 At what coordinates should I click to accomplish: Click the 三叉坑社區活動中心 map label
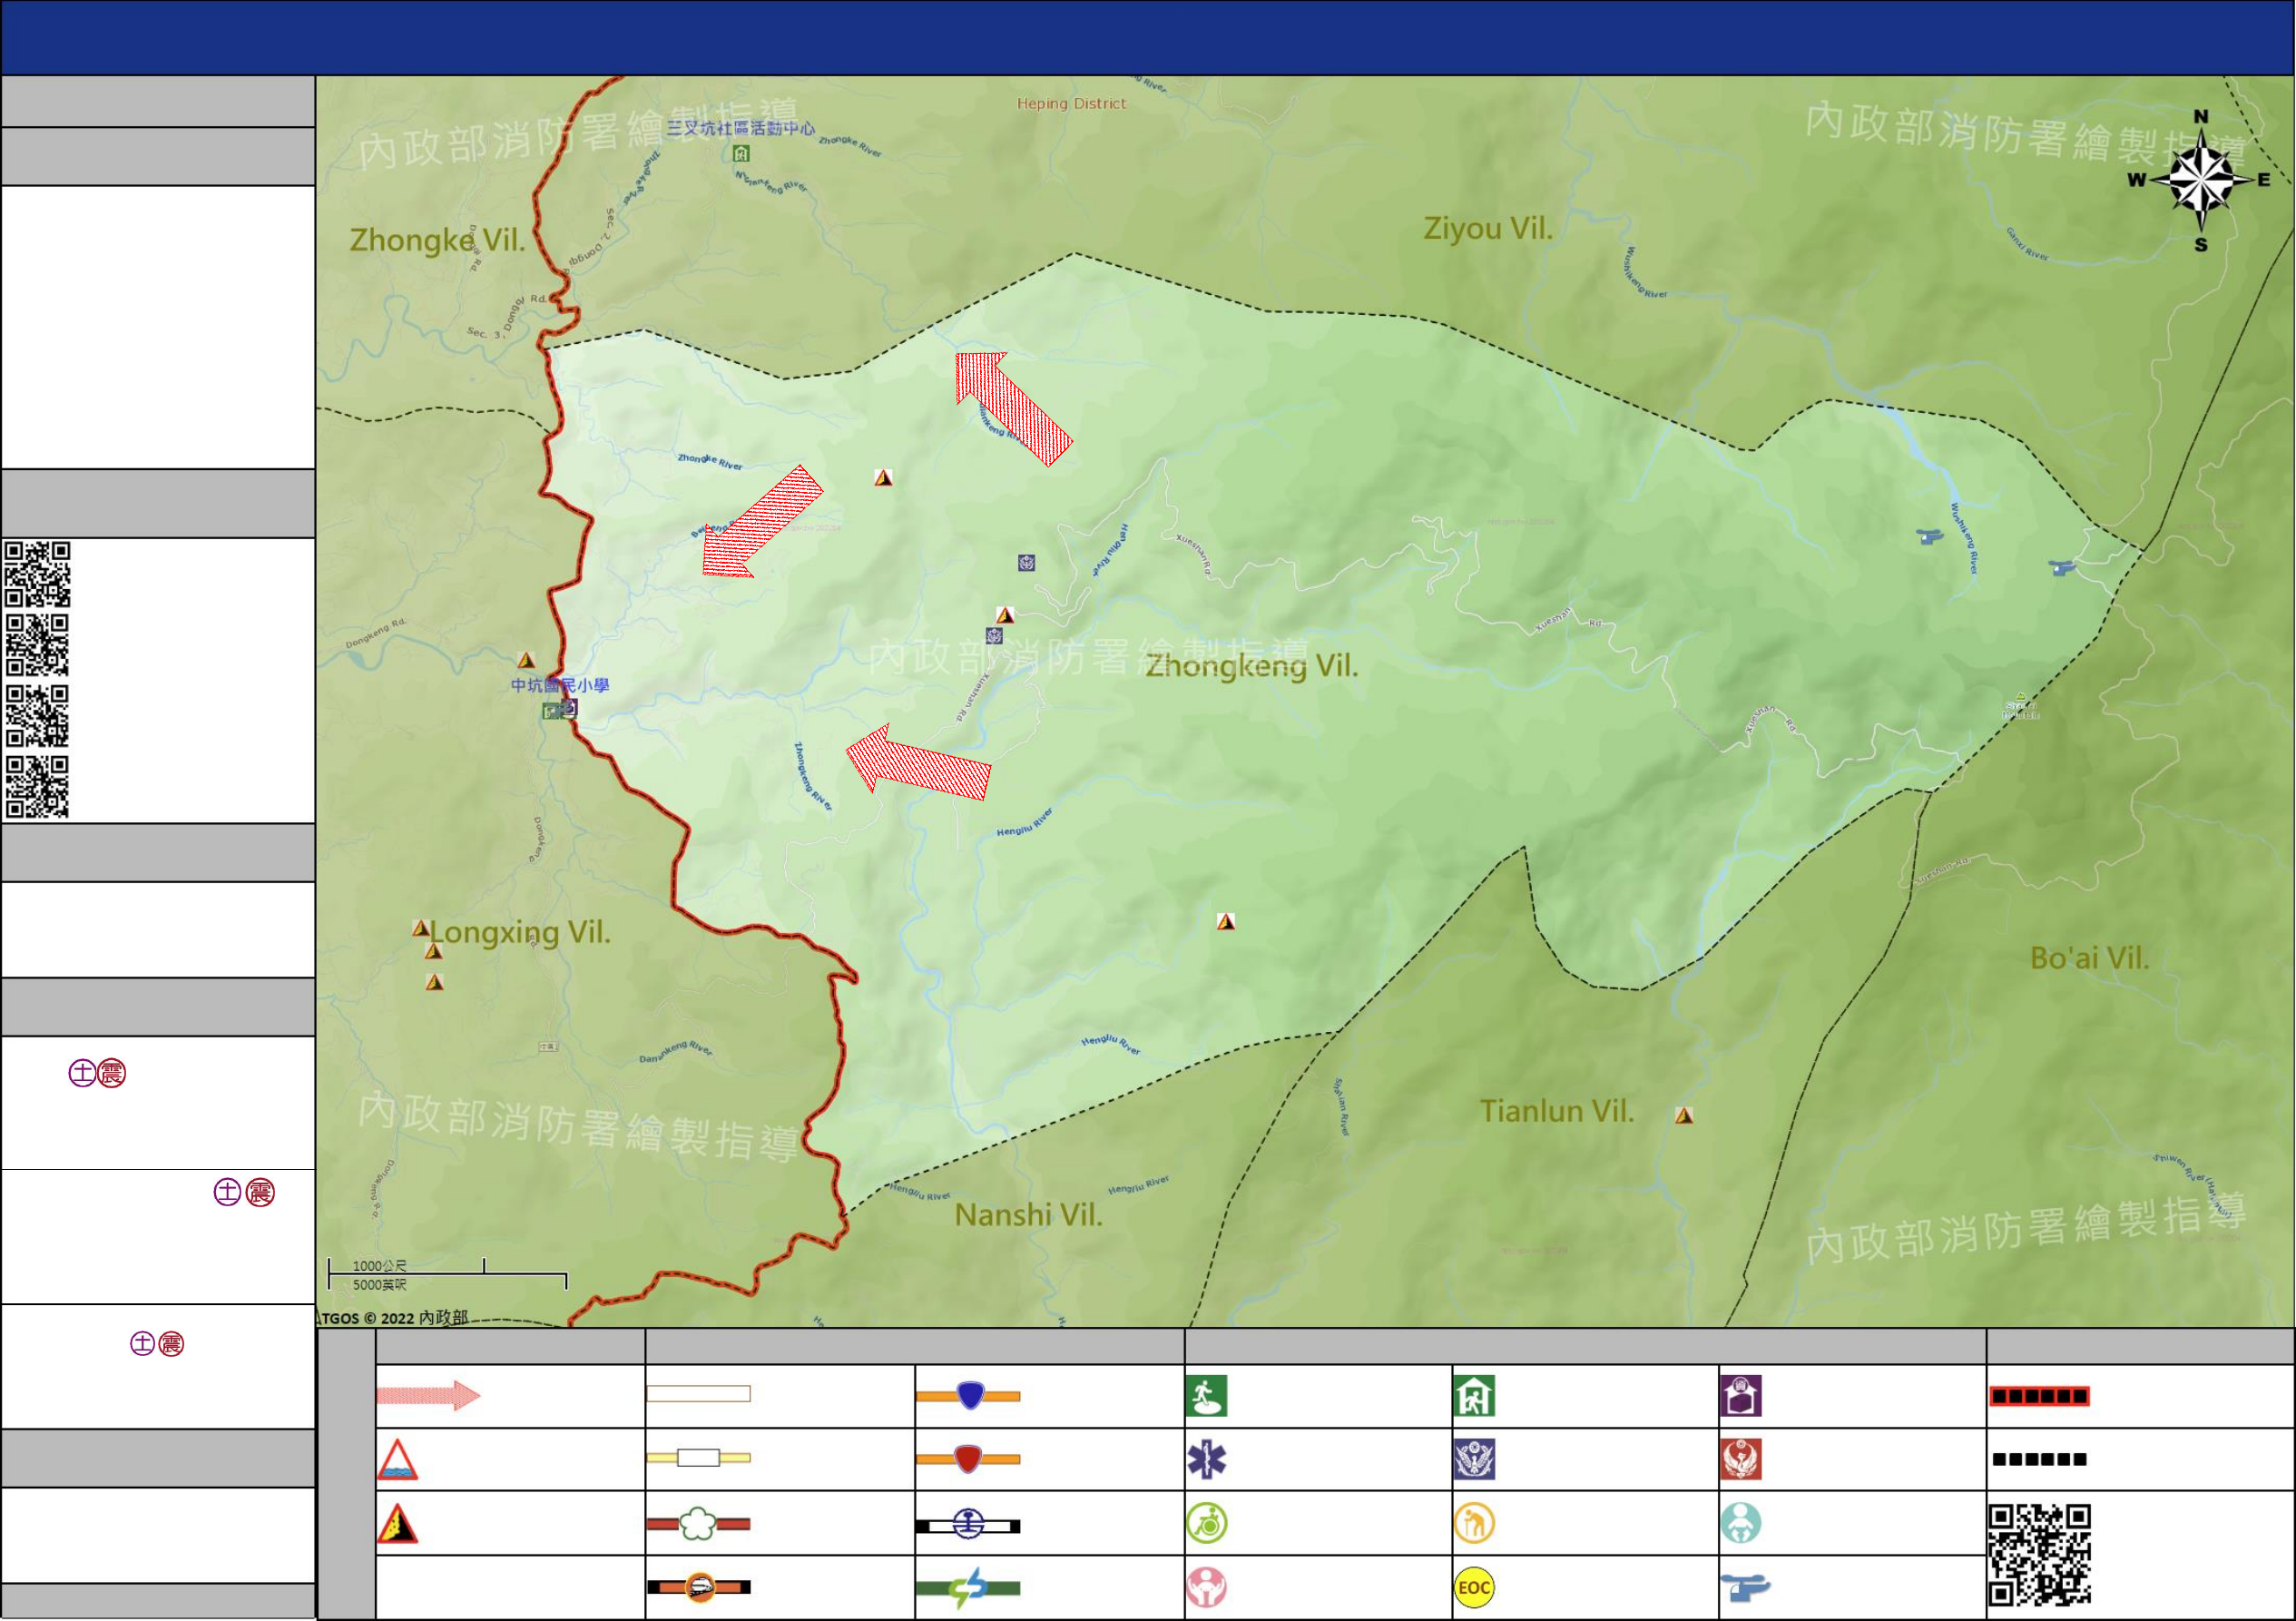741,128
